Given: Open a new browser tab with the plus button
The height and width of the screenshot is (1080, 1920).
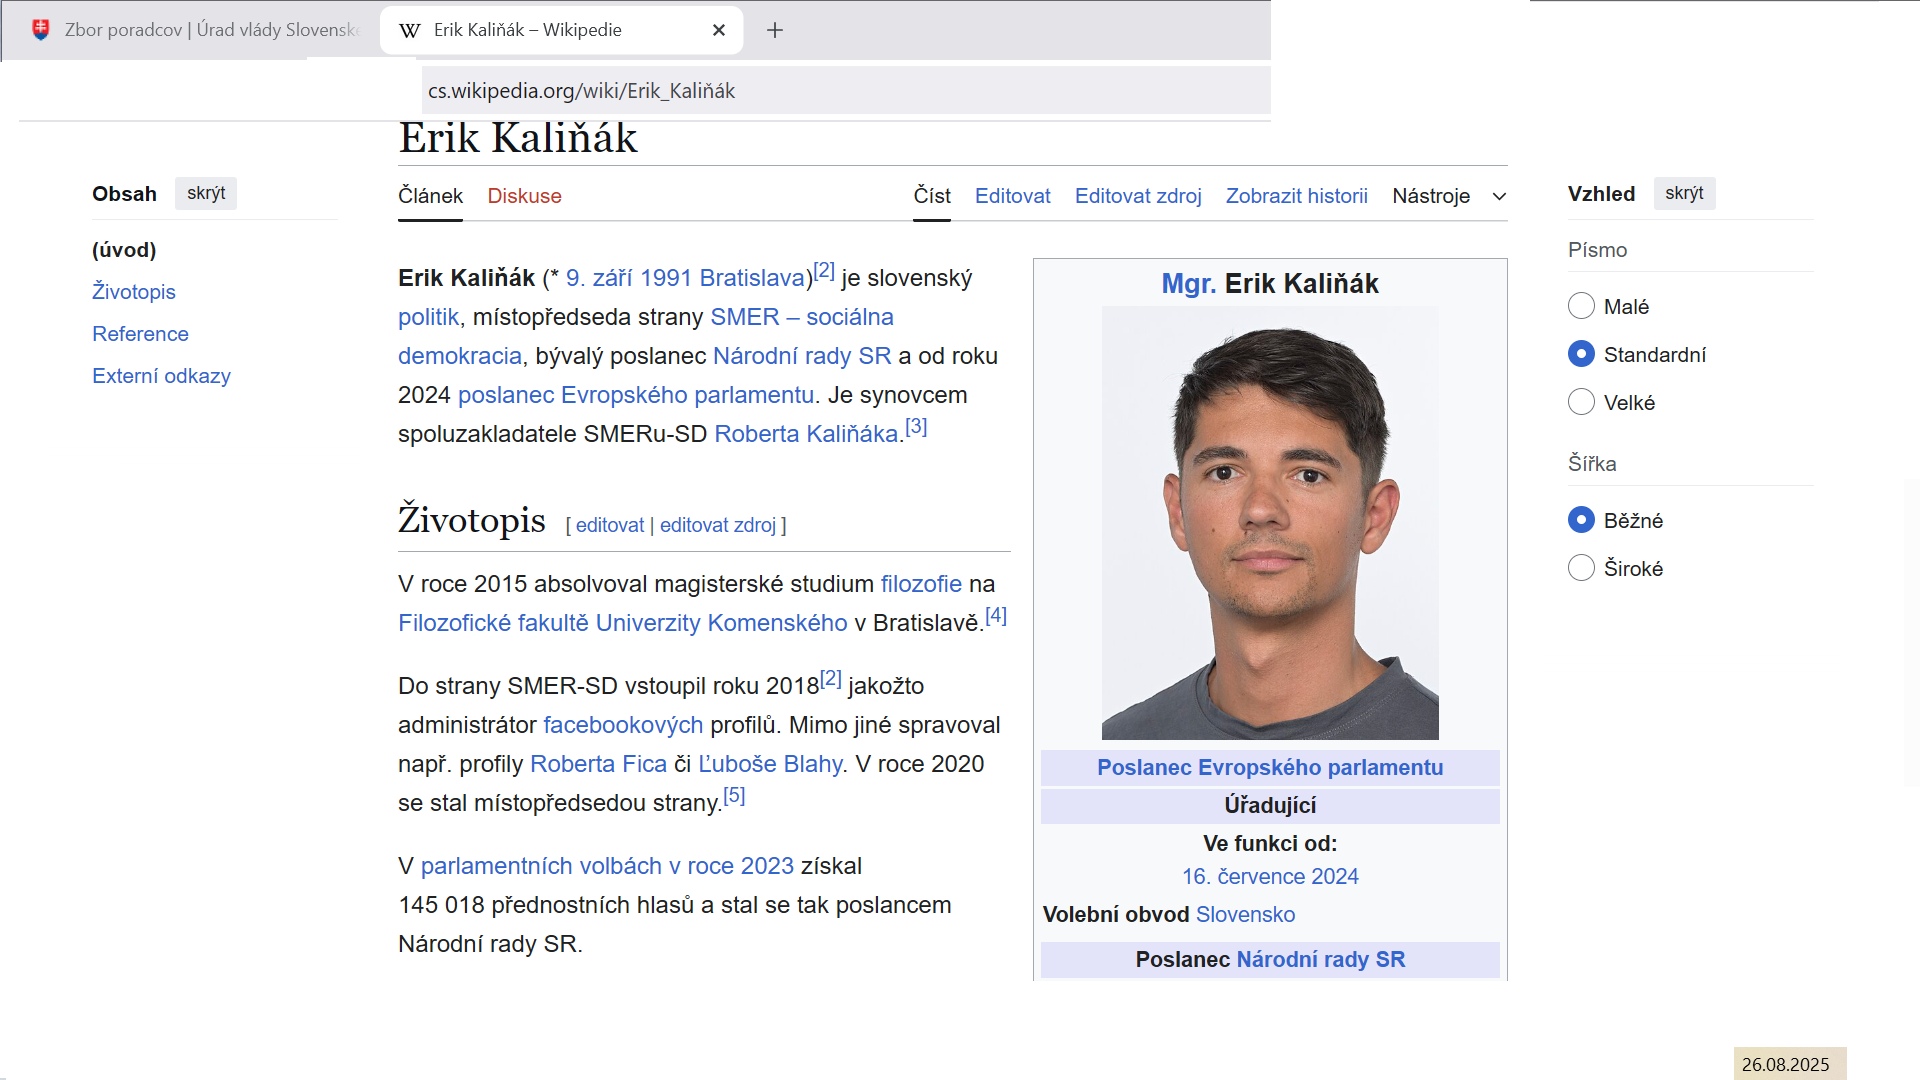Looking at the screenshot, I should tap(774, 30).
